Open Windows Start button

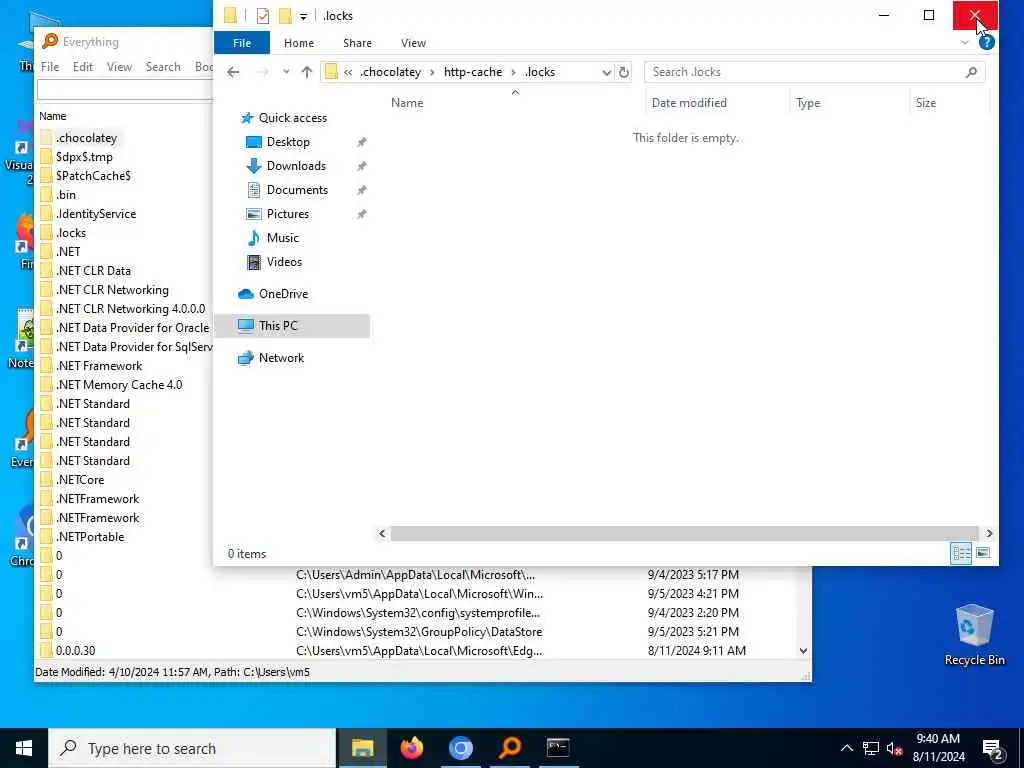tap(24, 748)
